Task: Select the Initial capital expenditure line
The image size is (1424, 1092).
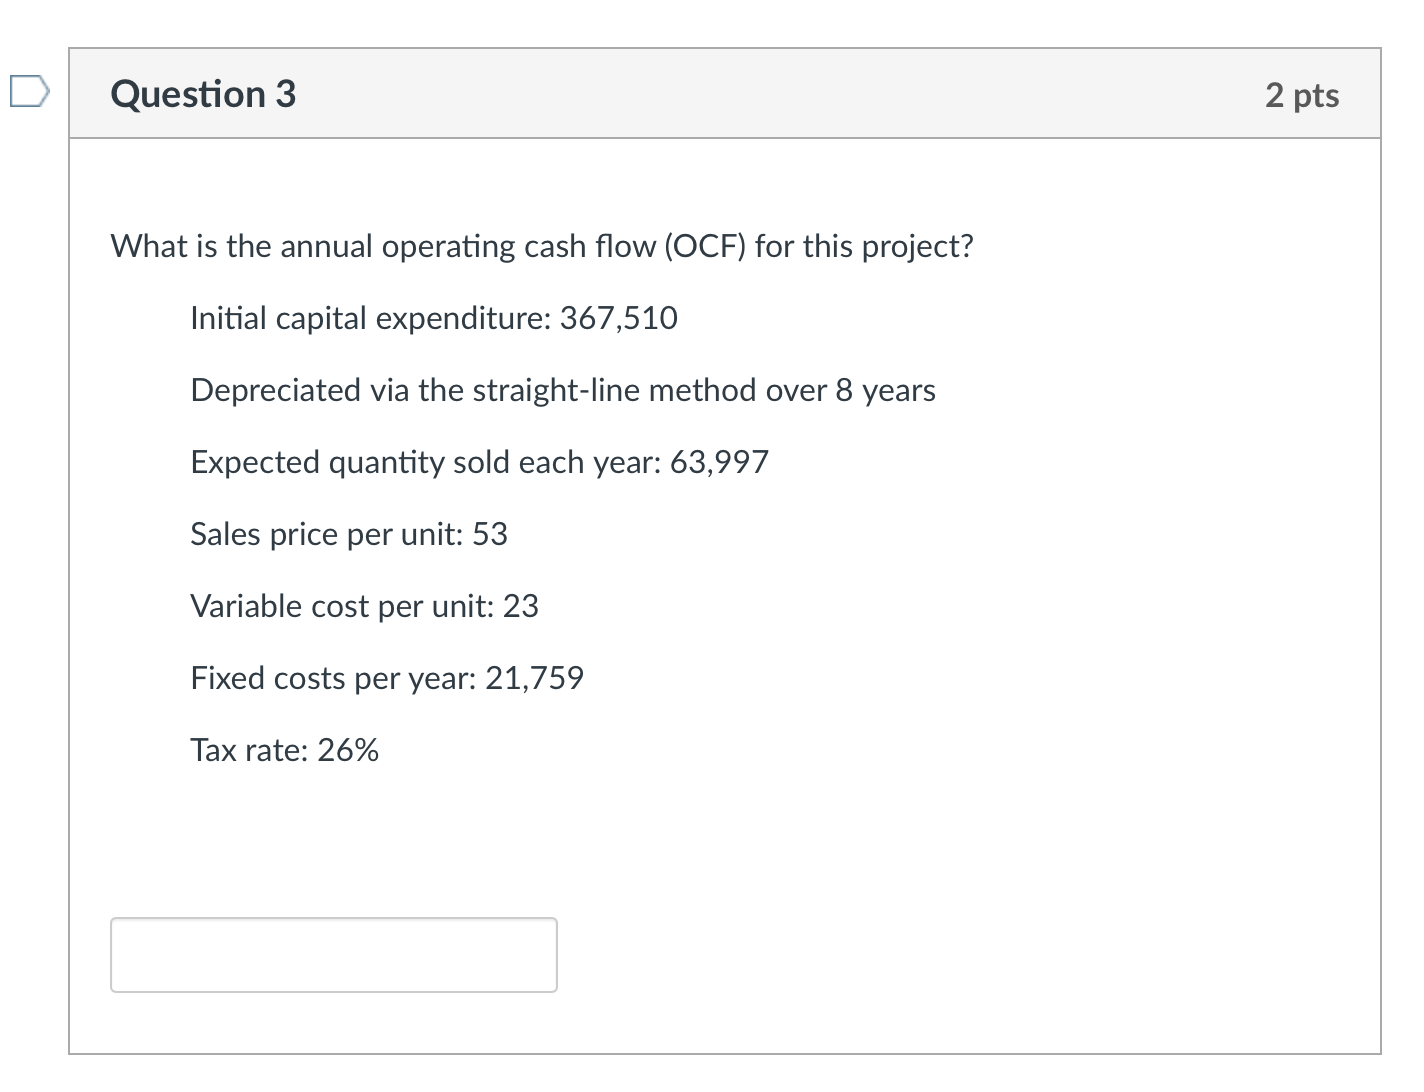Action: [x=434, y=318]
